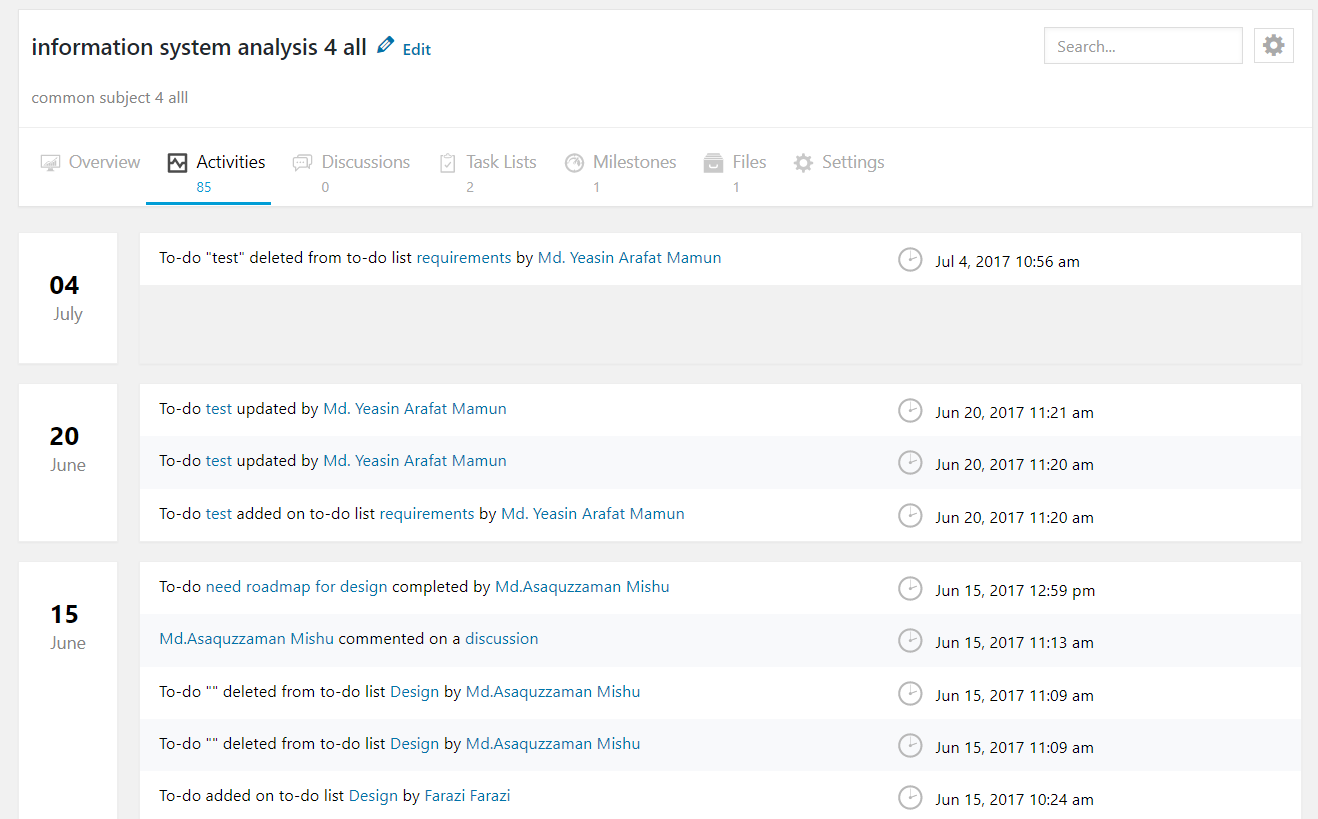Click the Files archive box icon
1318x819 pixels.
[x=713, y=162]
